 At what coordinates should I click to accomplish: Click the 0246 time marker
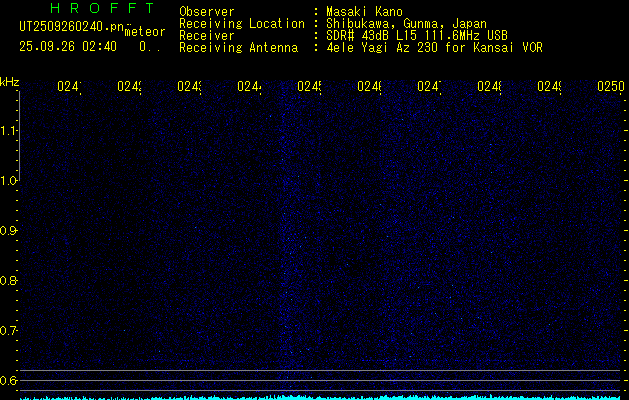[369, 86]
